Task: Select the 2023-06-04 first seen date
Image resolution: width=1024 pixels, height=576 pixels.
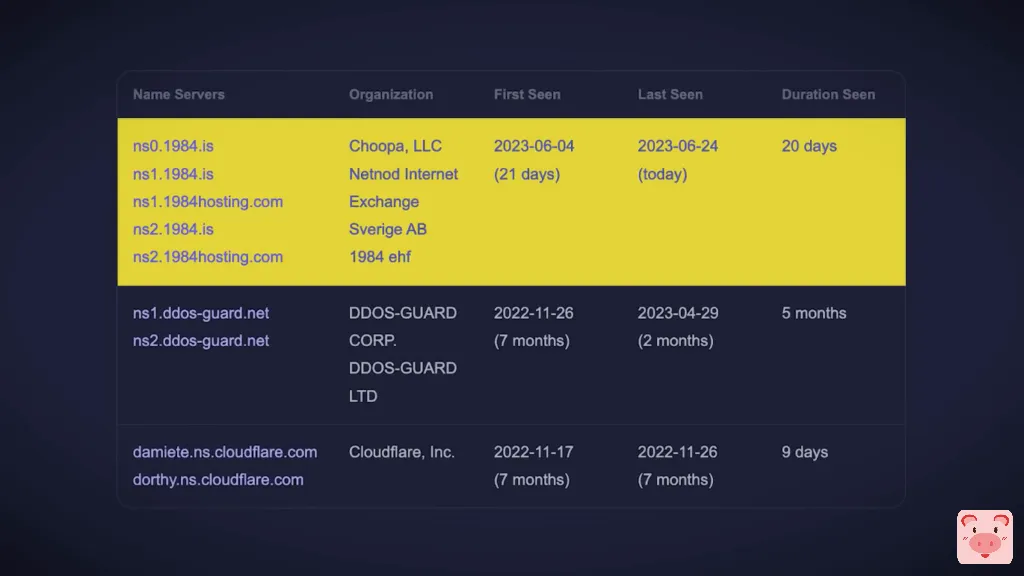Action: click(534, 146)
